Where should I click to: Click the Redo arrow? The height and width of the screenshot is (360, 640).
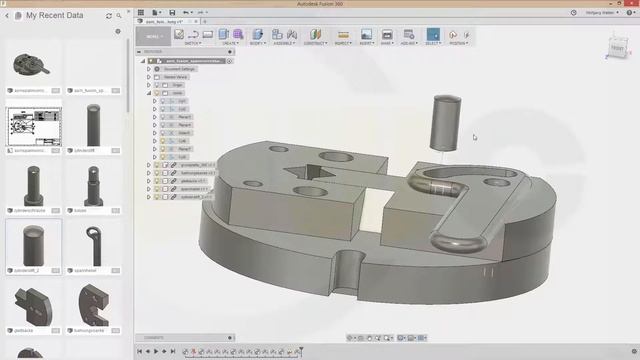[x=200, y=13]
